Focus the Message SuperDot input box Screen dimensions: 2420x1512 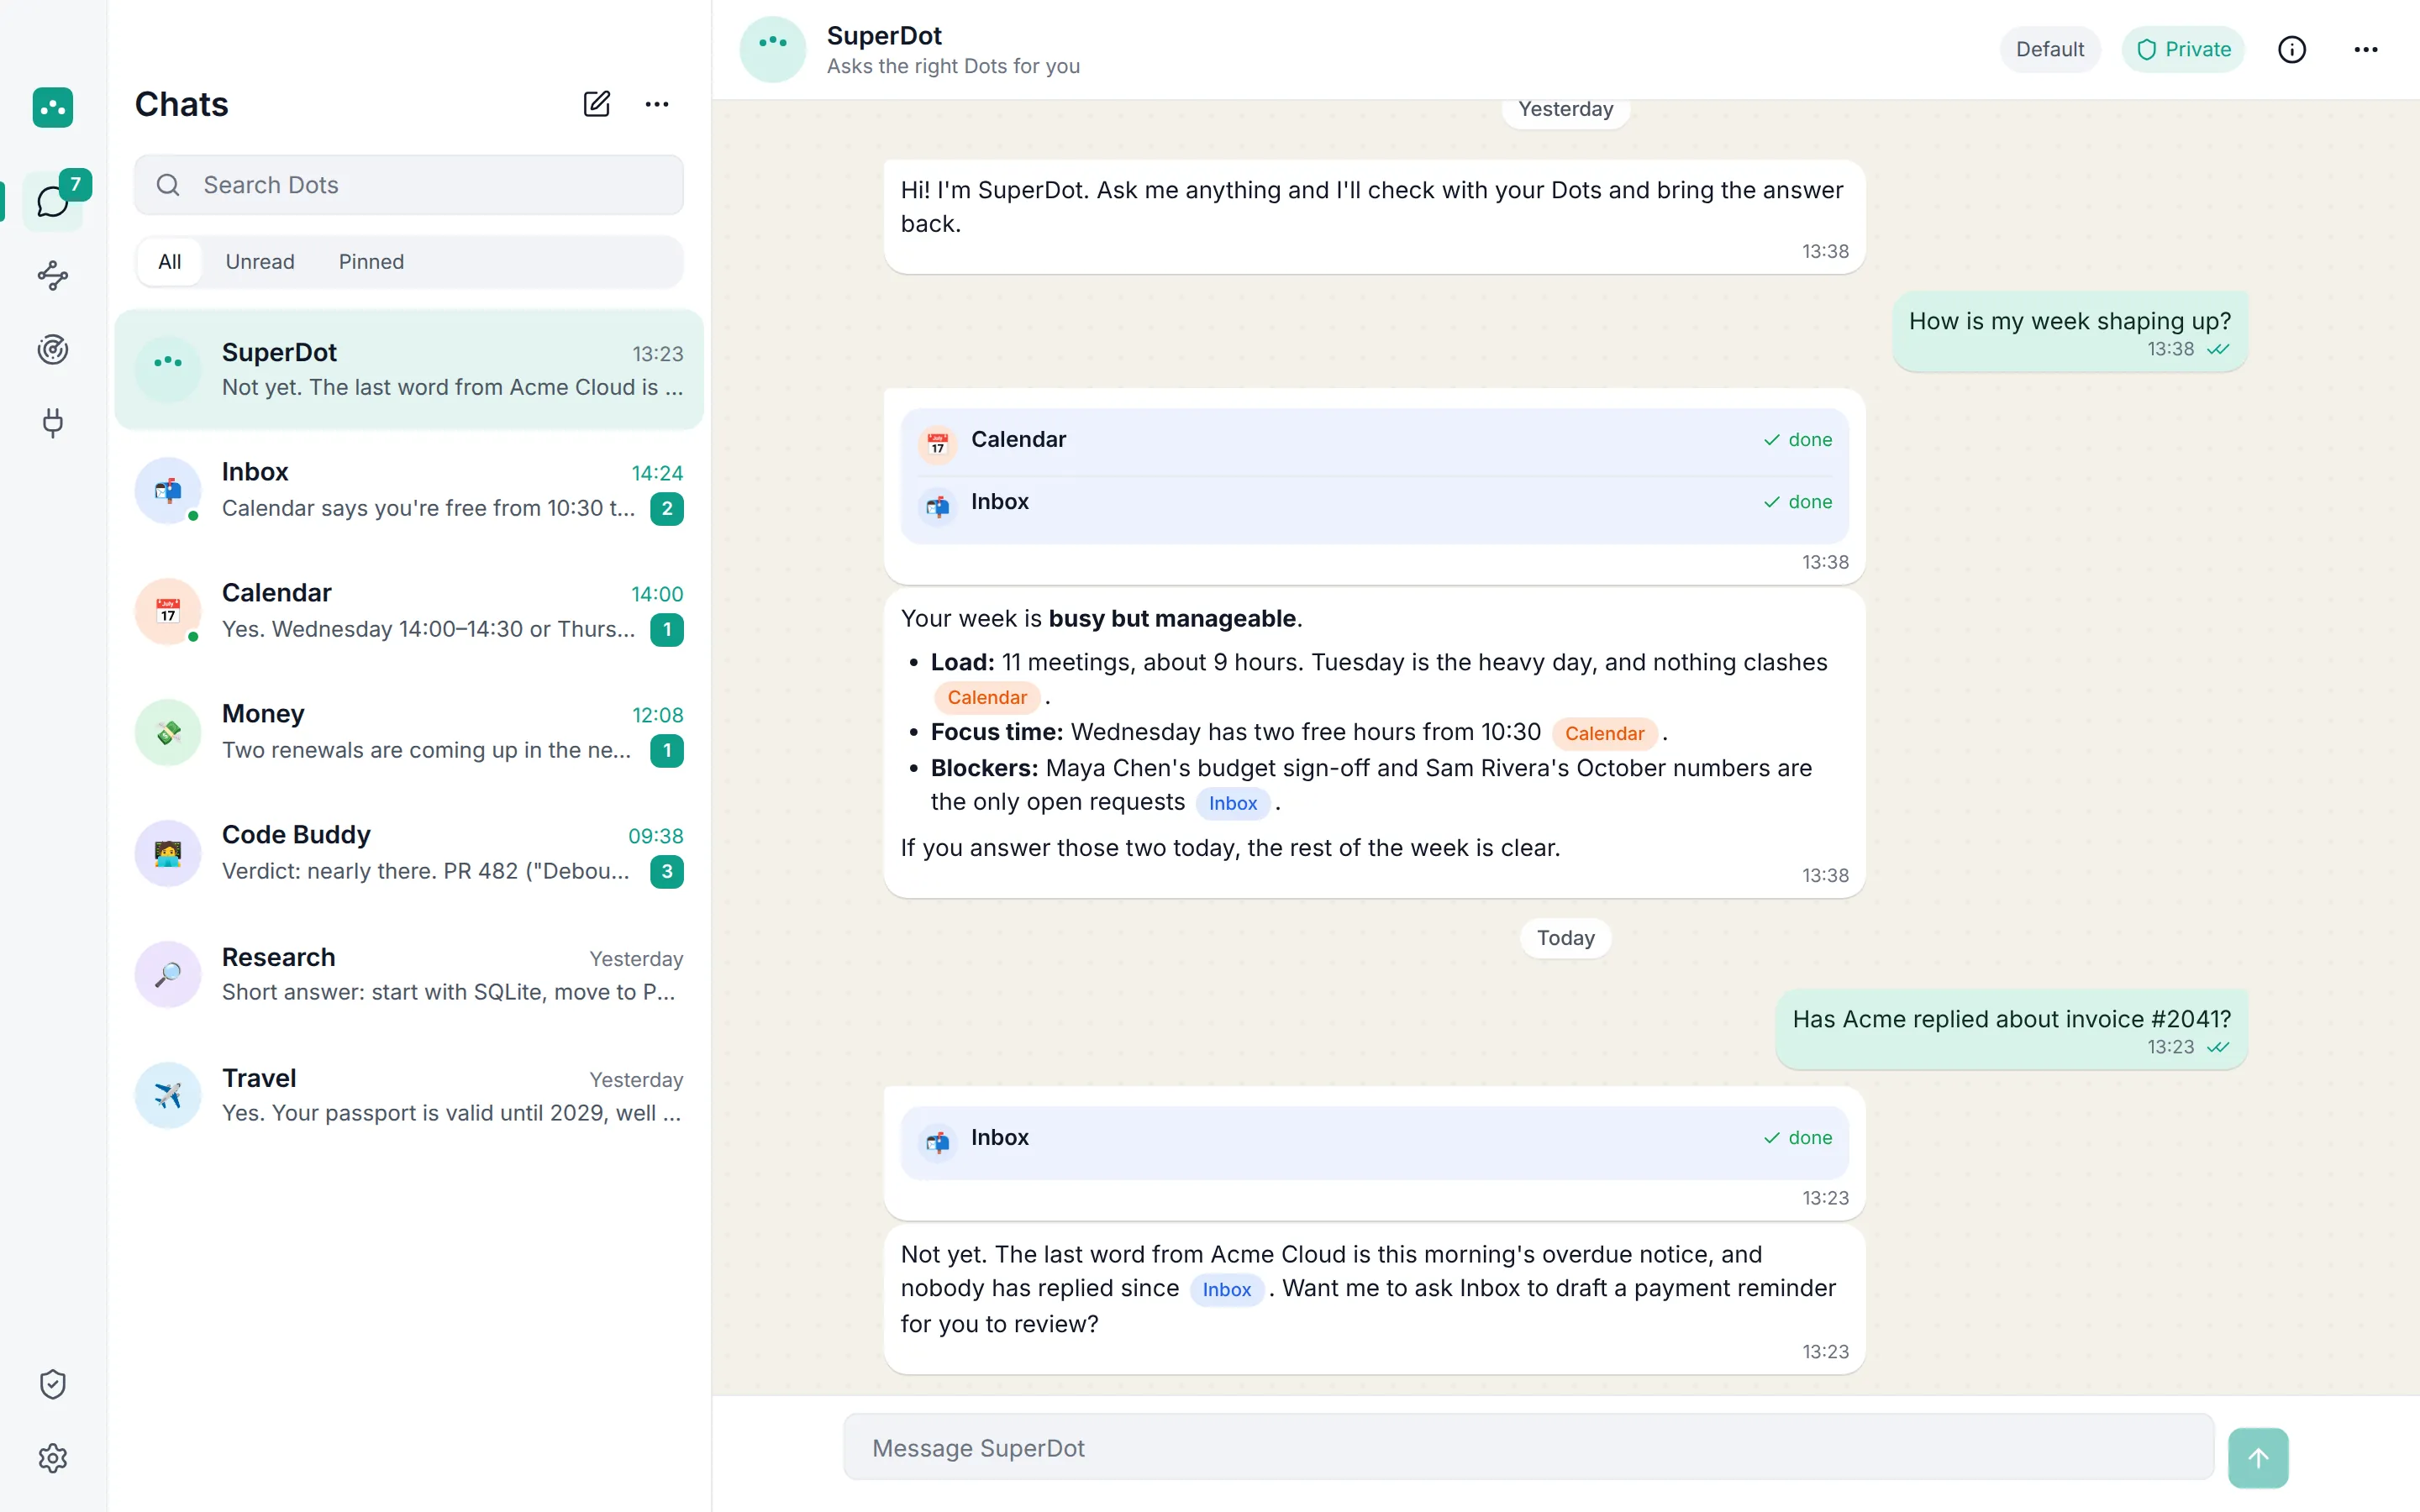[x=1529, y=1448]
